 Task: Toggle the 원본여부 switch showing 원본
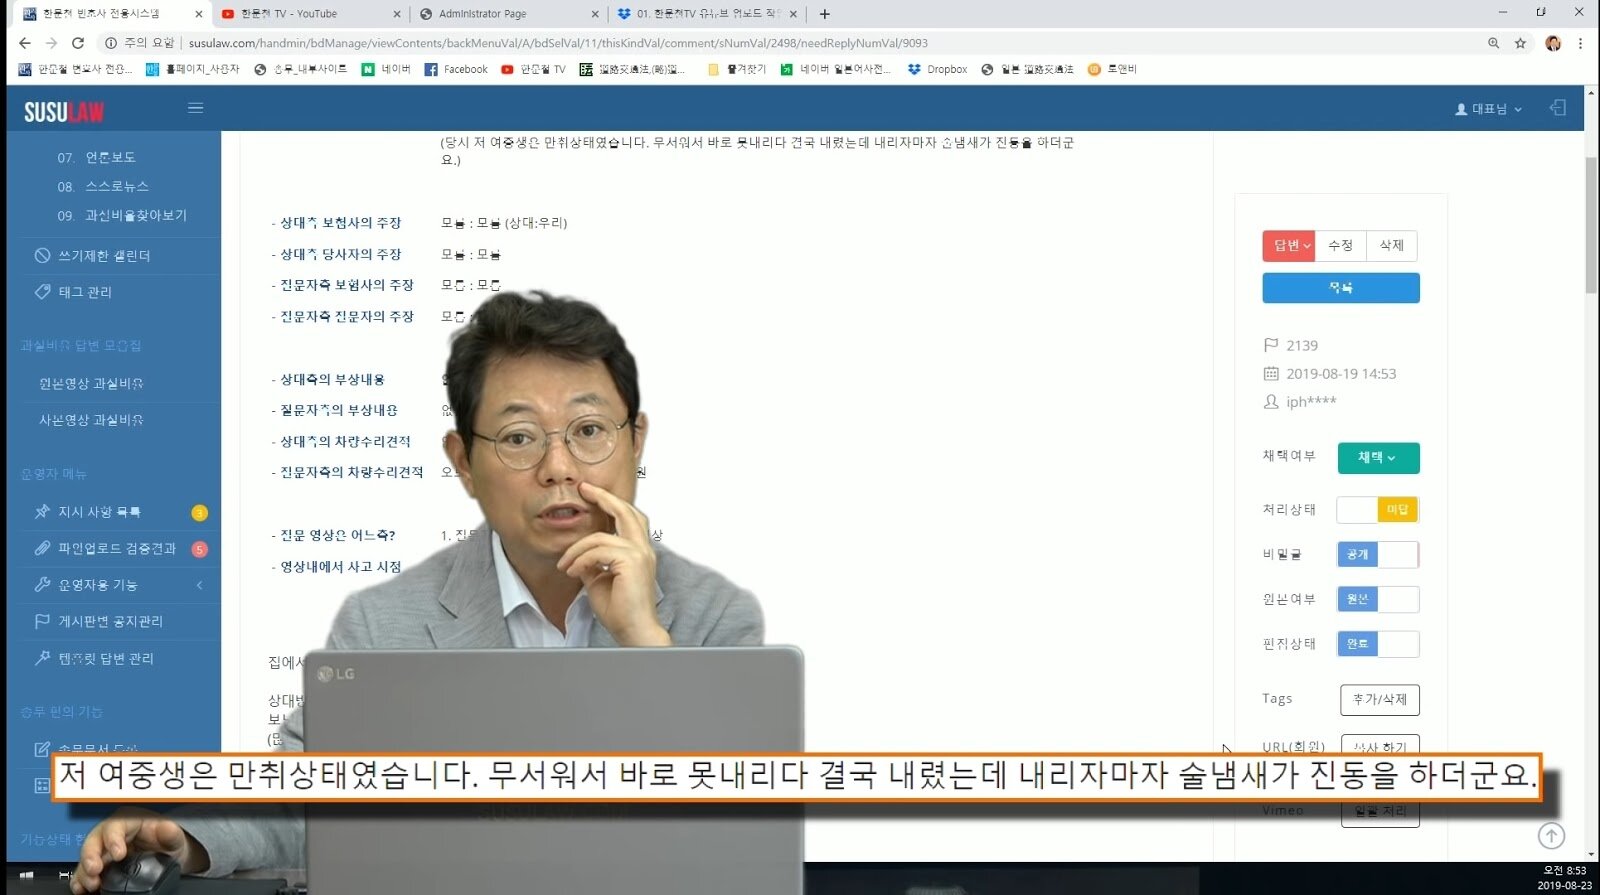(x=1377, y=599)
